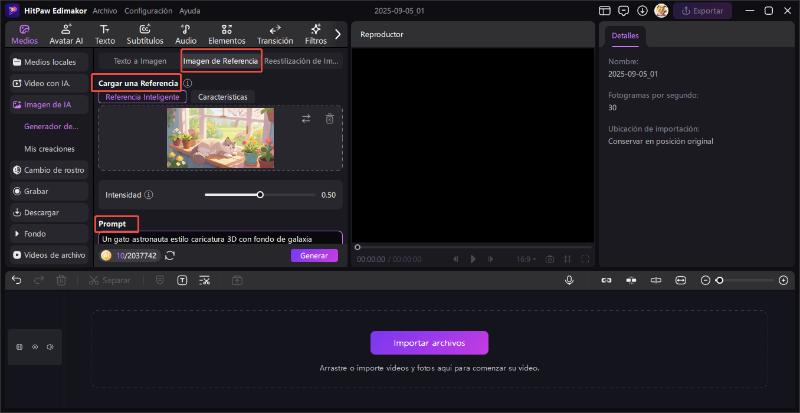The height and width of the screenshot is (413, 800).
Task: Click the snapshot camera icon under player
Action: (x=549, y=259)
